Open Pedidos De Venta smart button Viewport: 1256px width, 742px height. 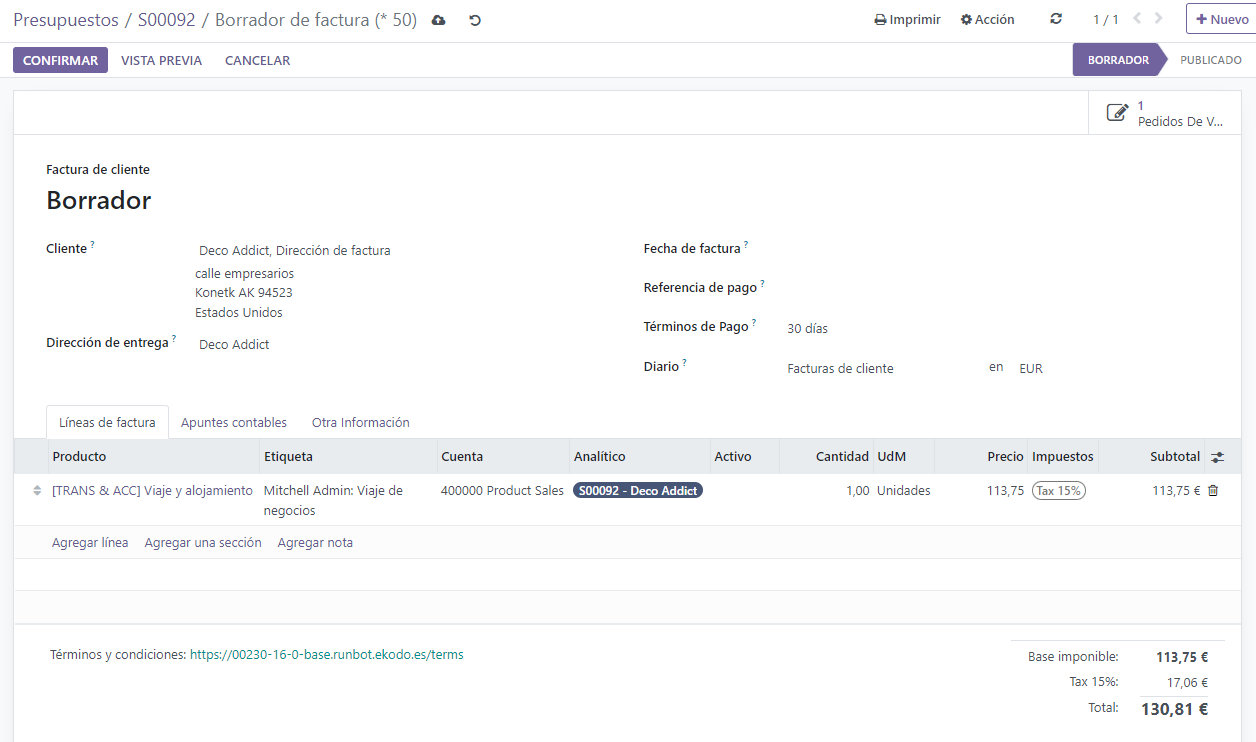(x=1165, y=113)
